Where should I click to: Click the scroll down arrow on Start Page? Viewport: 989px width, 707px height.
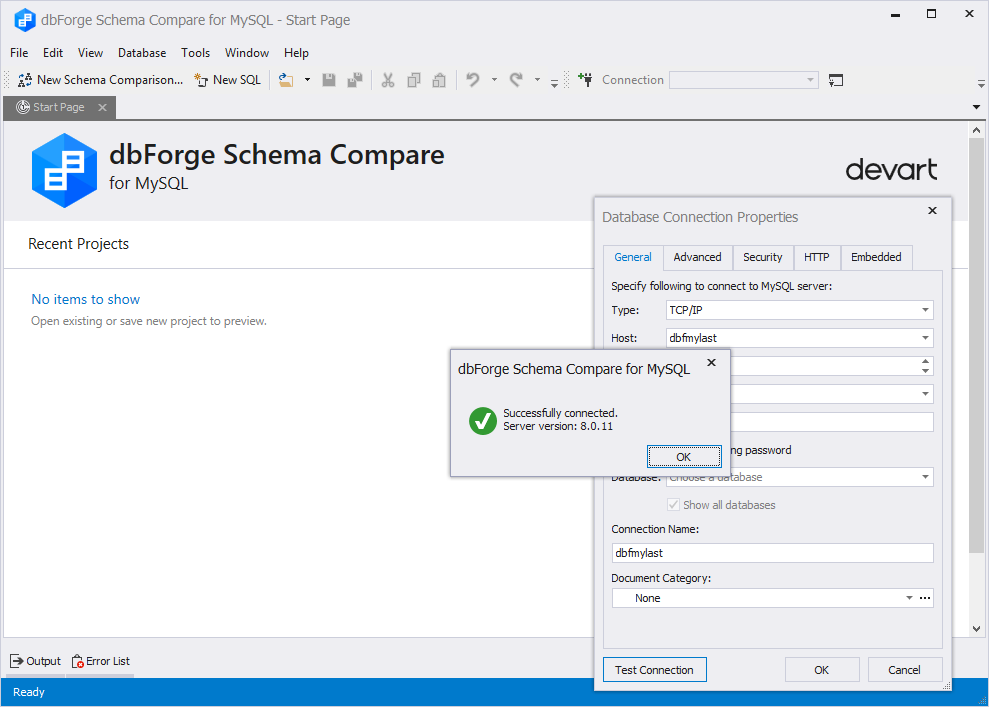pos(976,629)
